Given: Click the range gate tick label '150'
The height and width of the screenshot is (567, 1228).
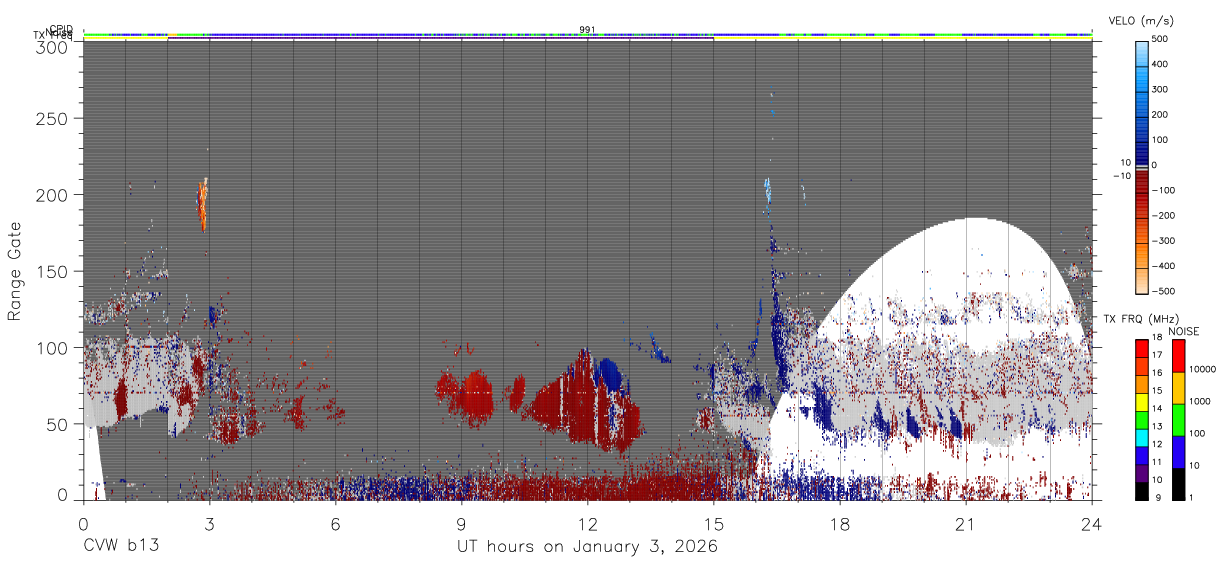Looking at the screenshot, I should coord(54,271).
